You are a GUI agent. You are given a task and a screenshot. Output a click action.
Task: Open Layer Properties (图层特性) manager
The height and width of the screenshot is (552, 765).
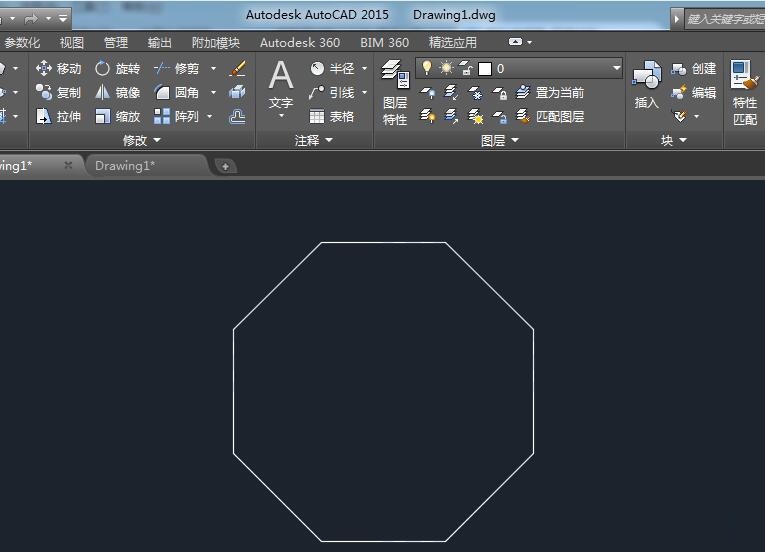tap(395, 93)
